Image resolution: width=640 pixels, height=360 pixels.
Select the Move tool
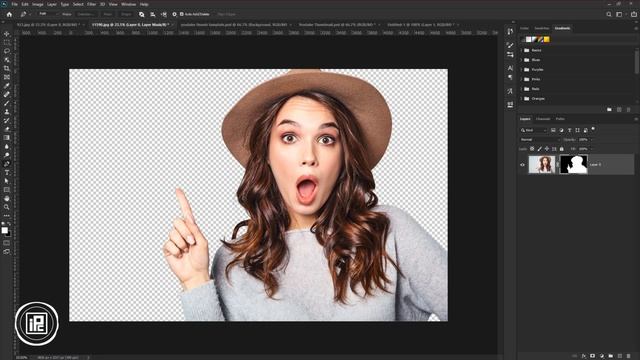pyautogui.click(x=7, y=34)
